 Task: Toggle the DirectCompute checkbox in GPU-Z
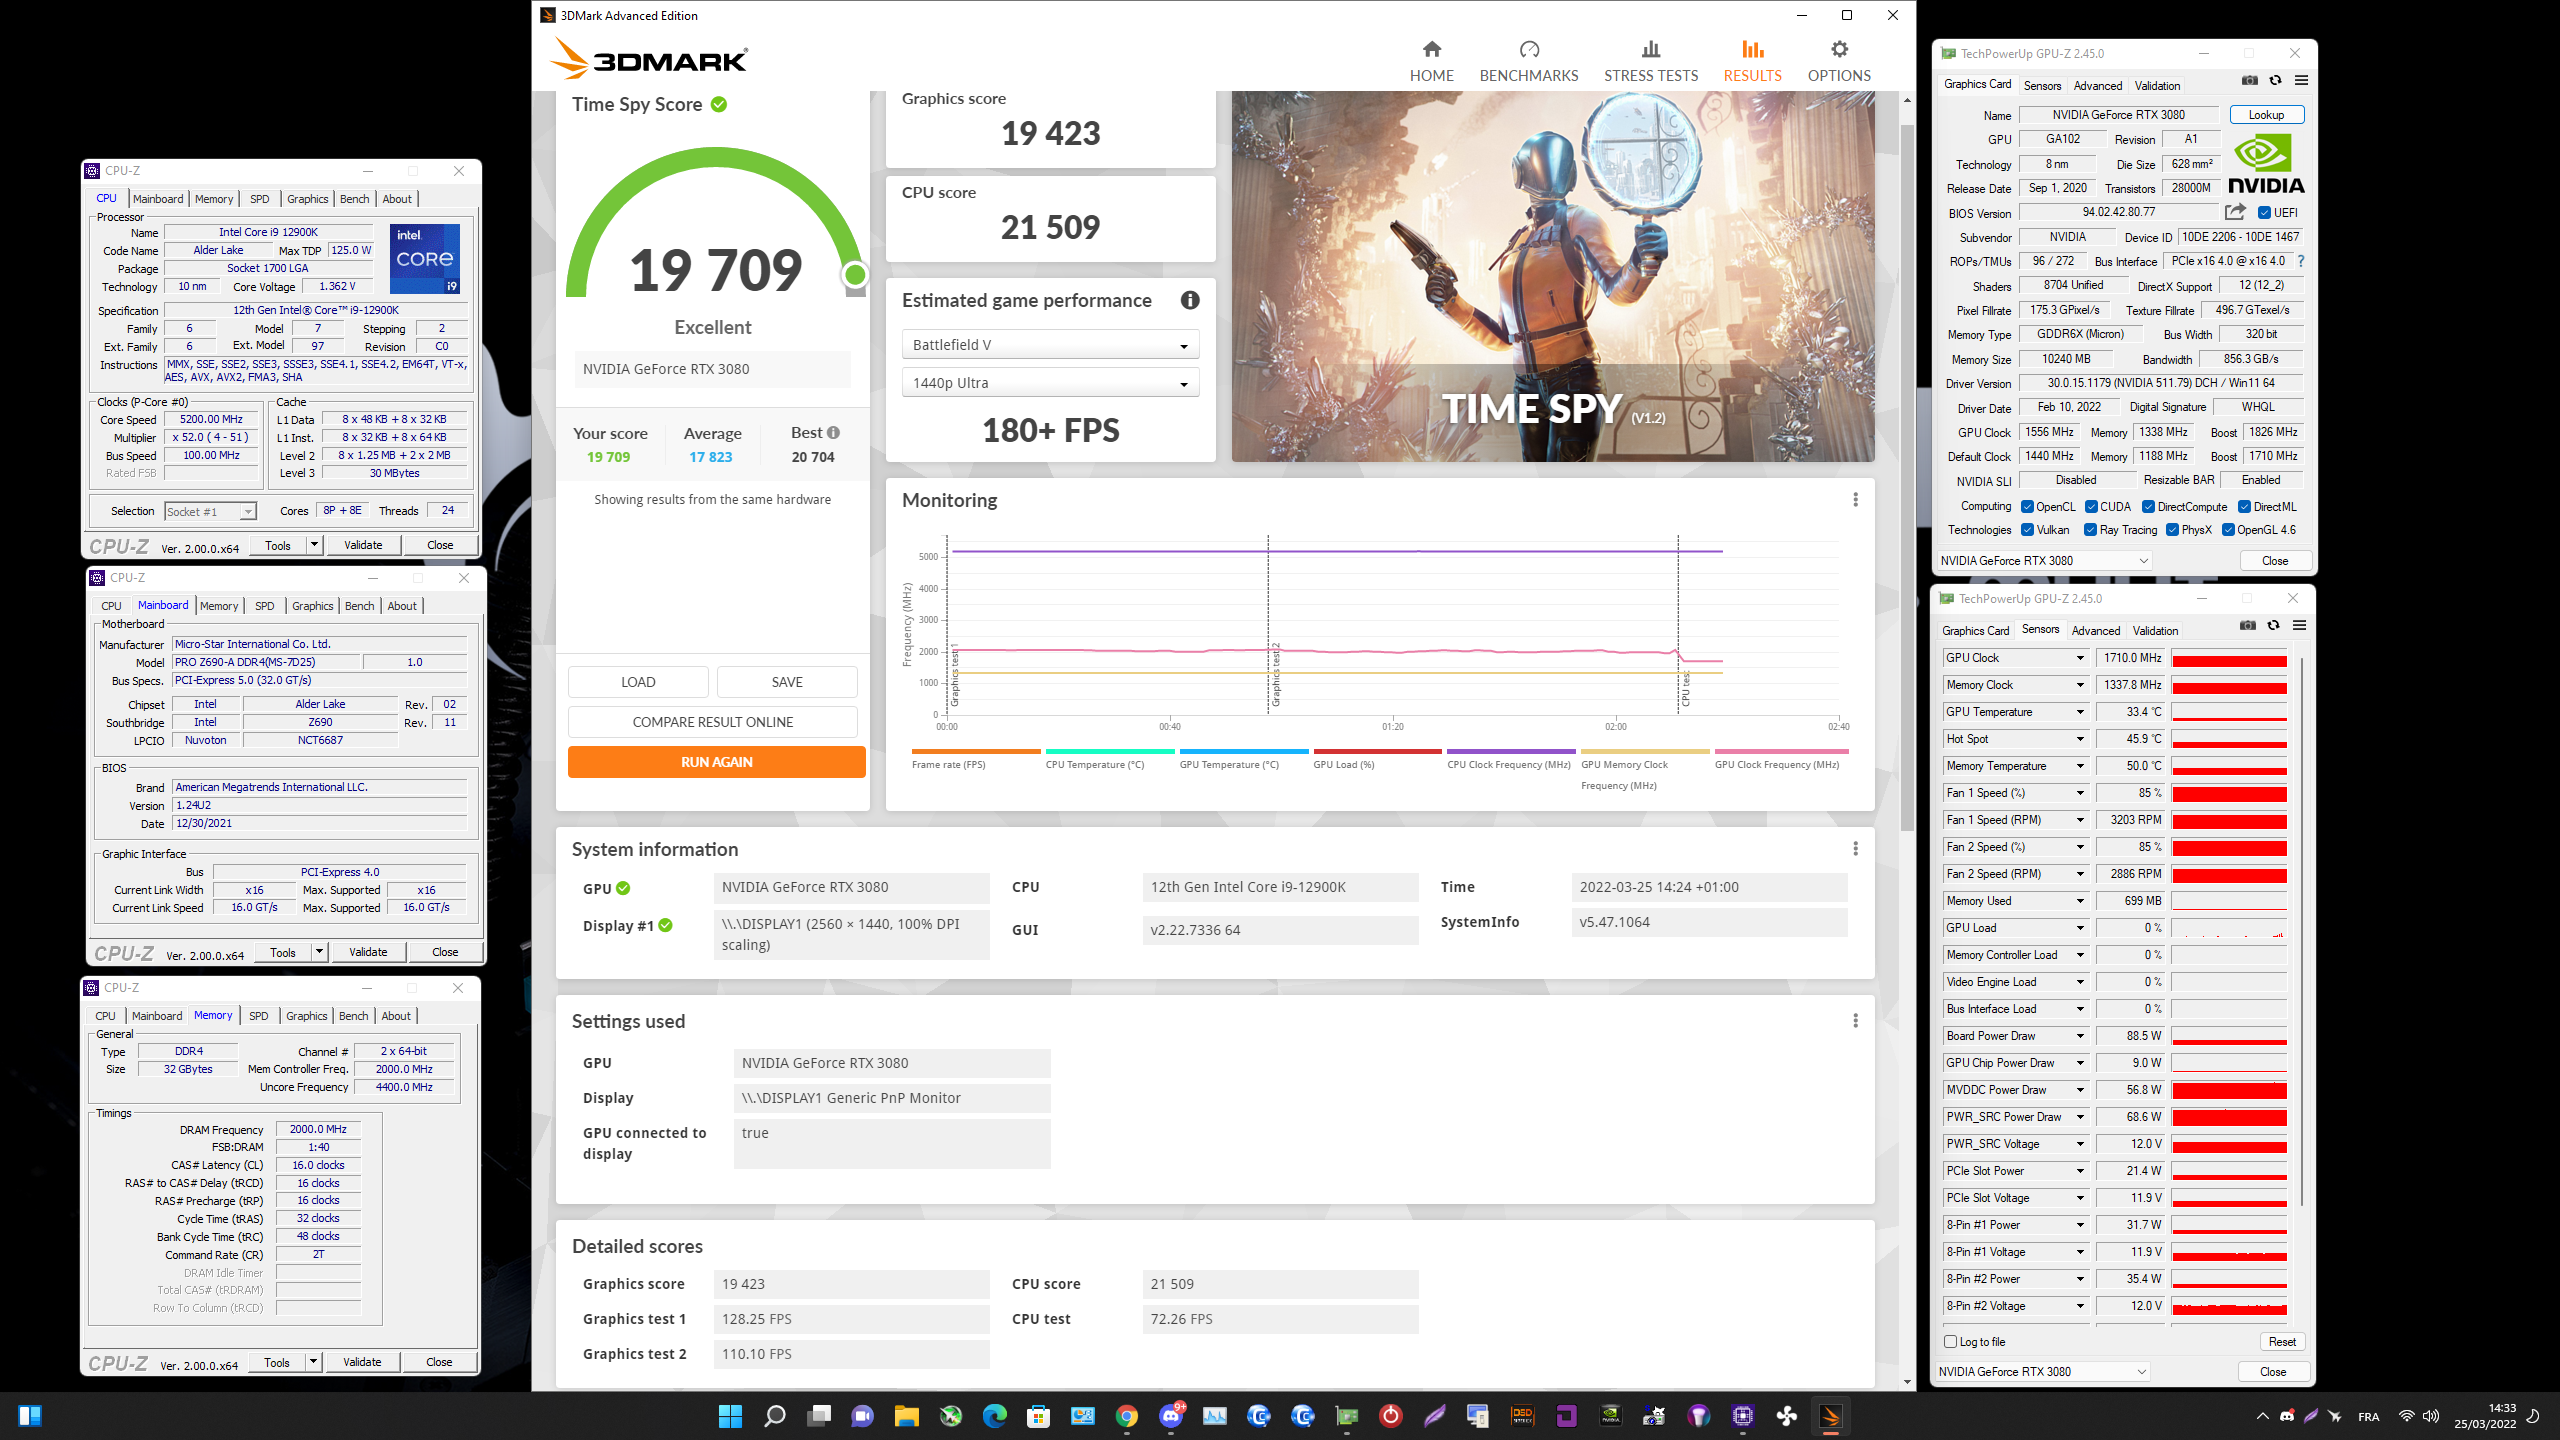[2148, 507]
